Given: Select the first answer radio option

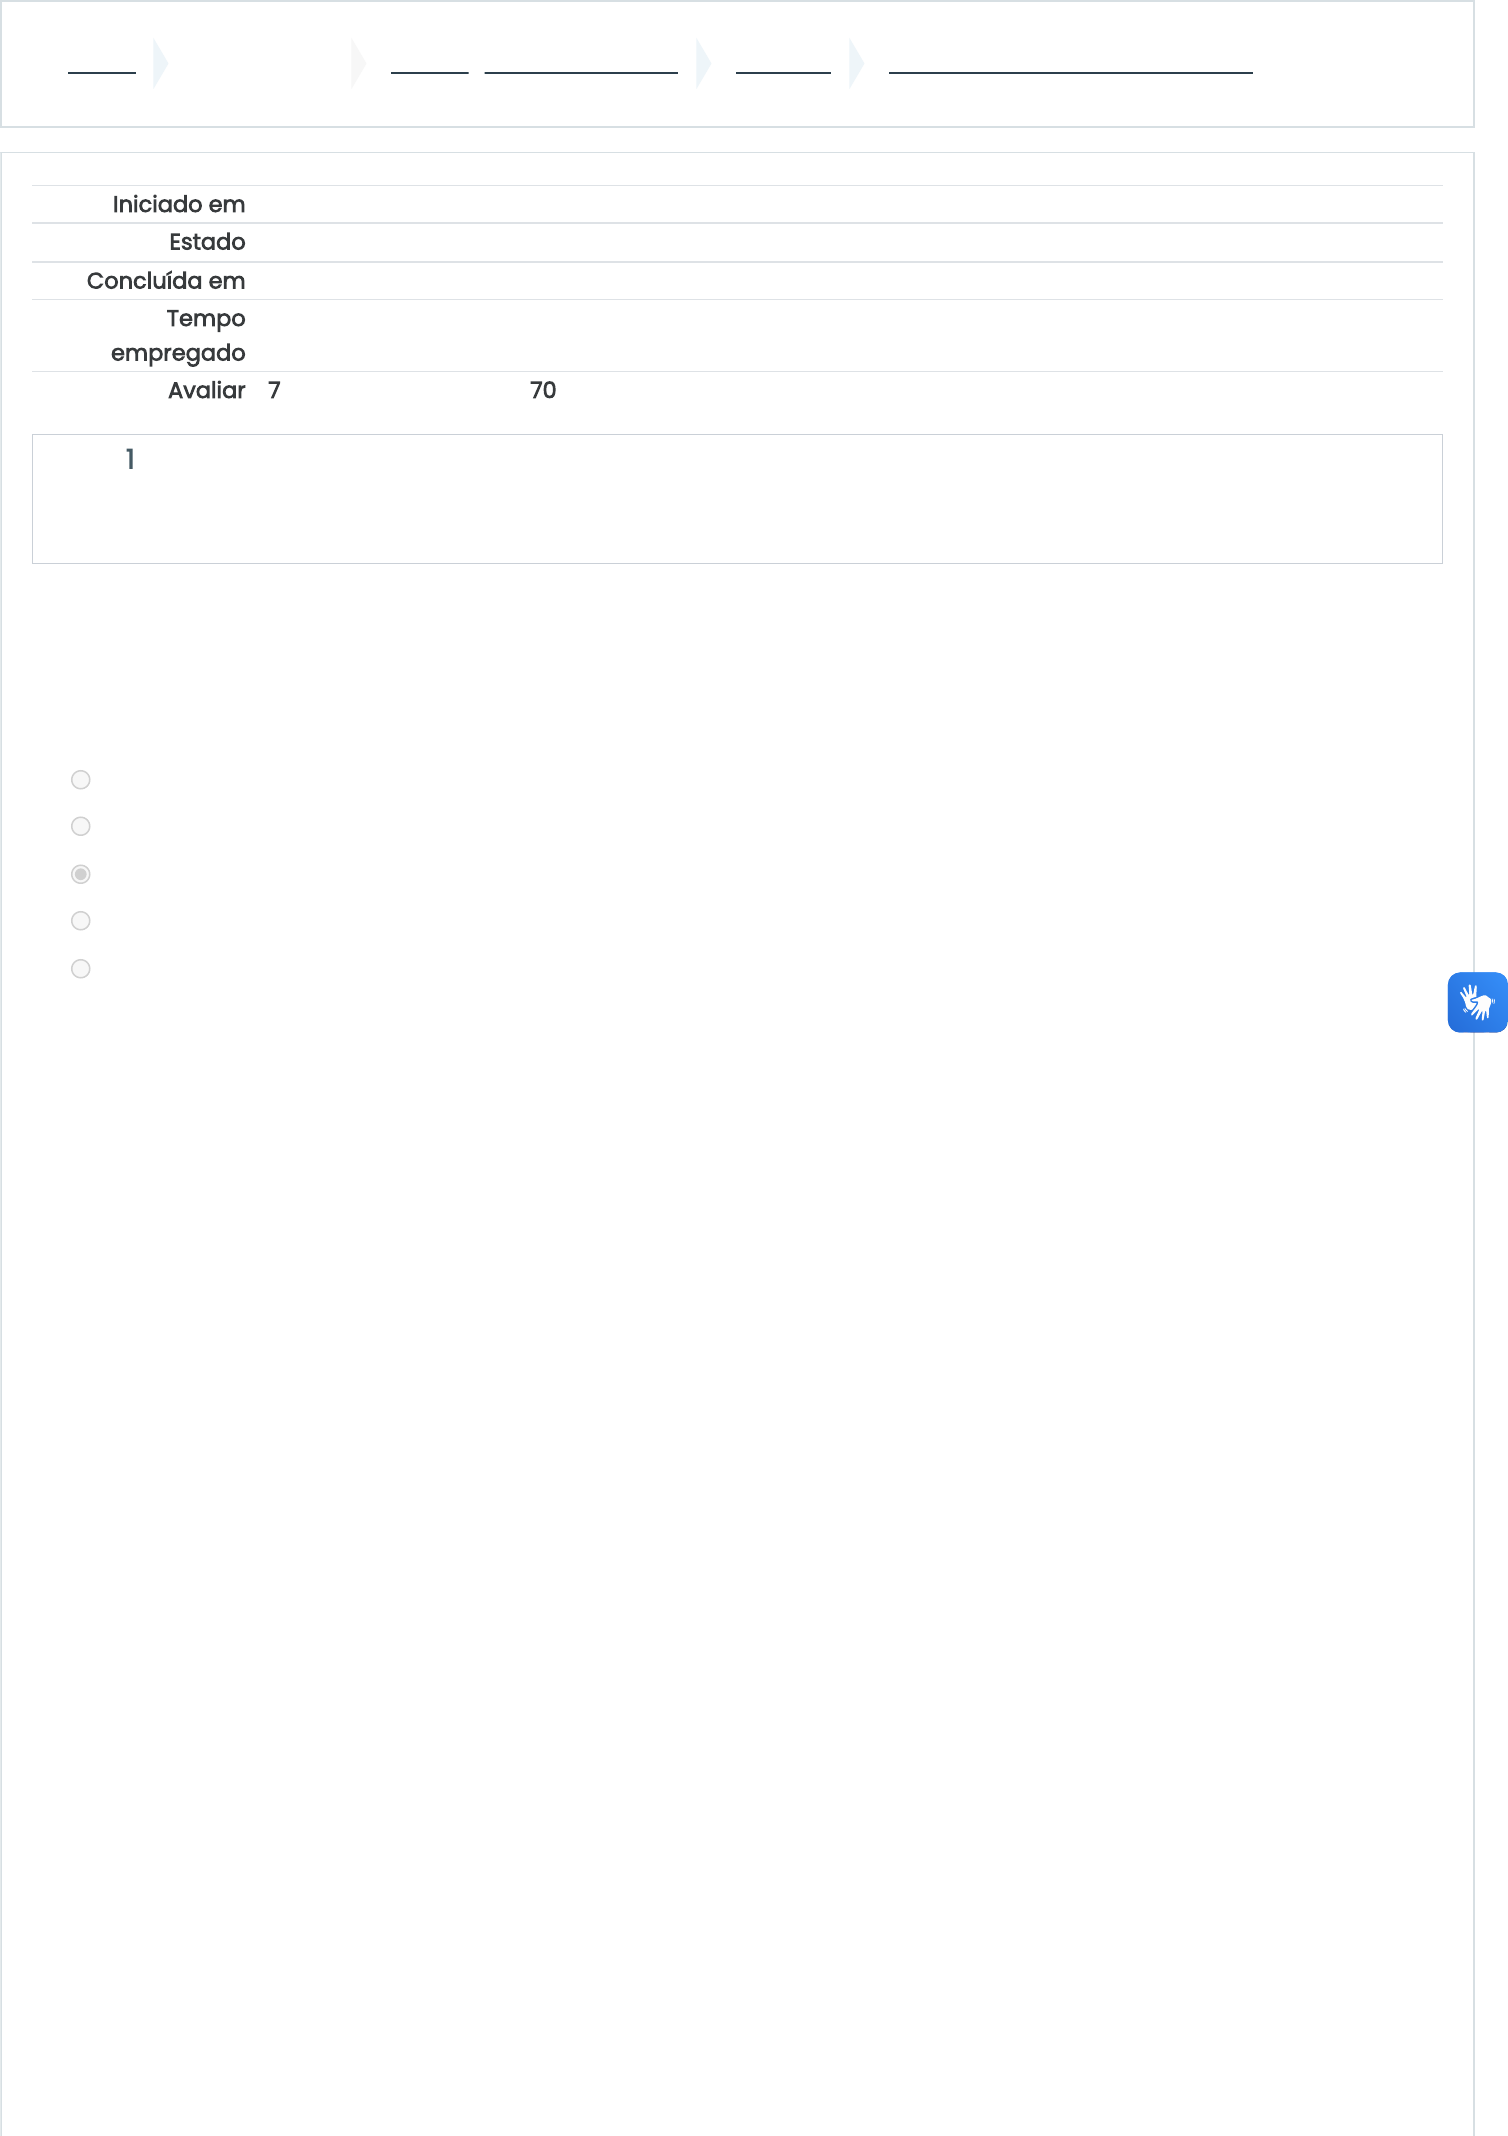Looking at the screenshot, I should tap(81, 780).
